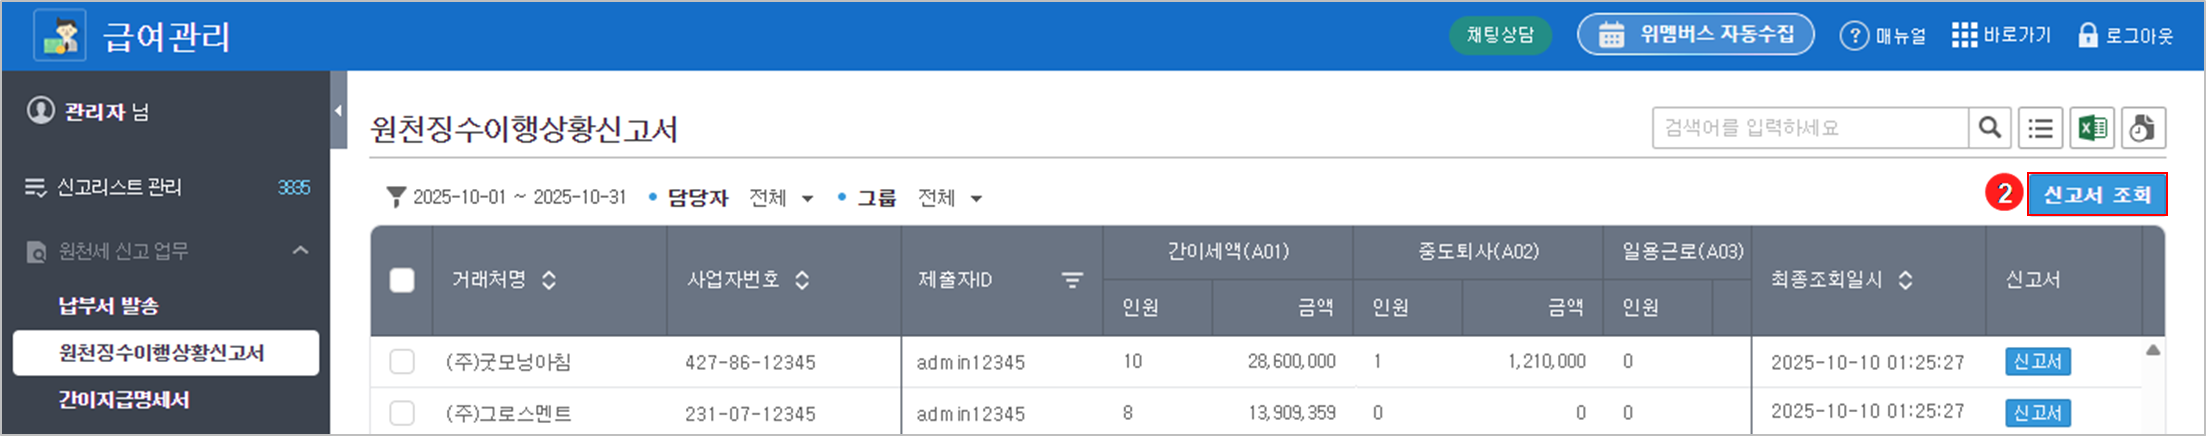This screenshot has height=436, width=2206.
Task: Open the 담당자 전체 dropdown
Action: [x=781, y=198]
